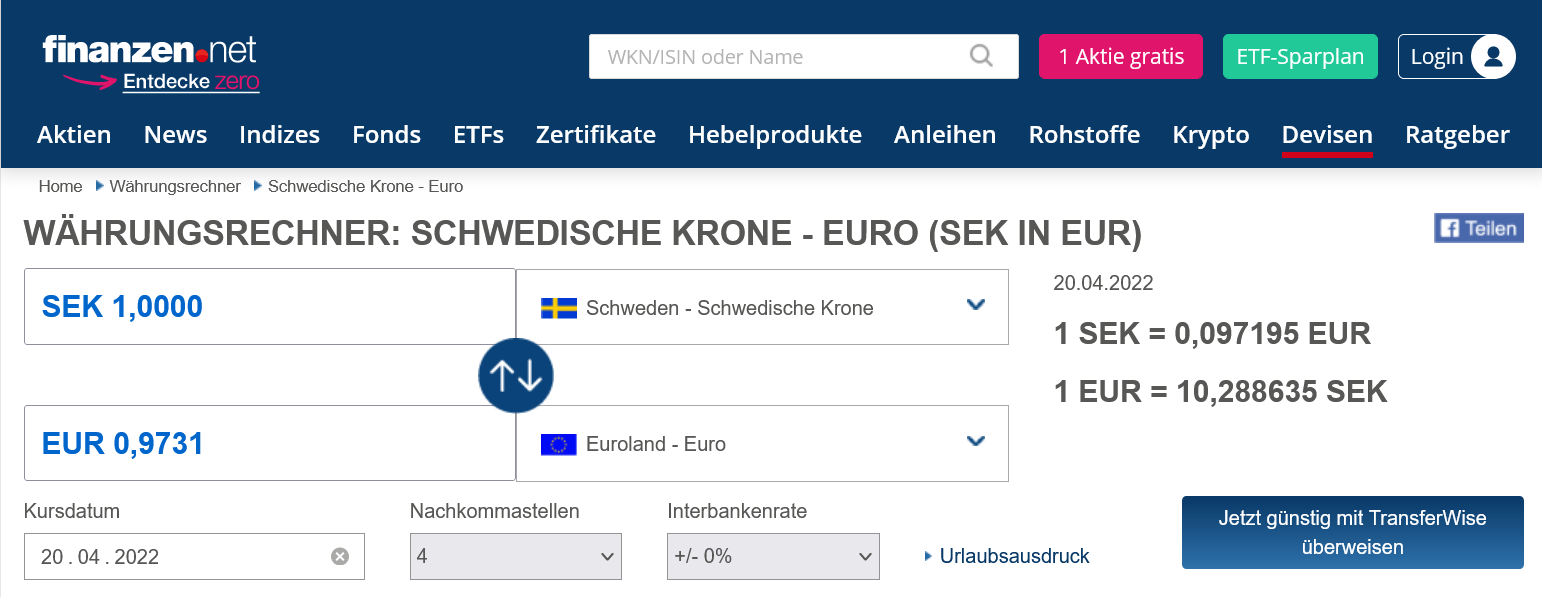This screenshot has height=597, width=1542.
Task: Go to the Krypto section
Action: tap(1210, 135)
